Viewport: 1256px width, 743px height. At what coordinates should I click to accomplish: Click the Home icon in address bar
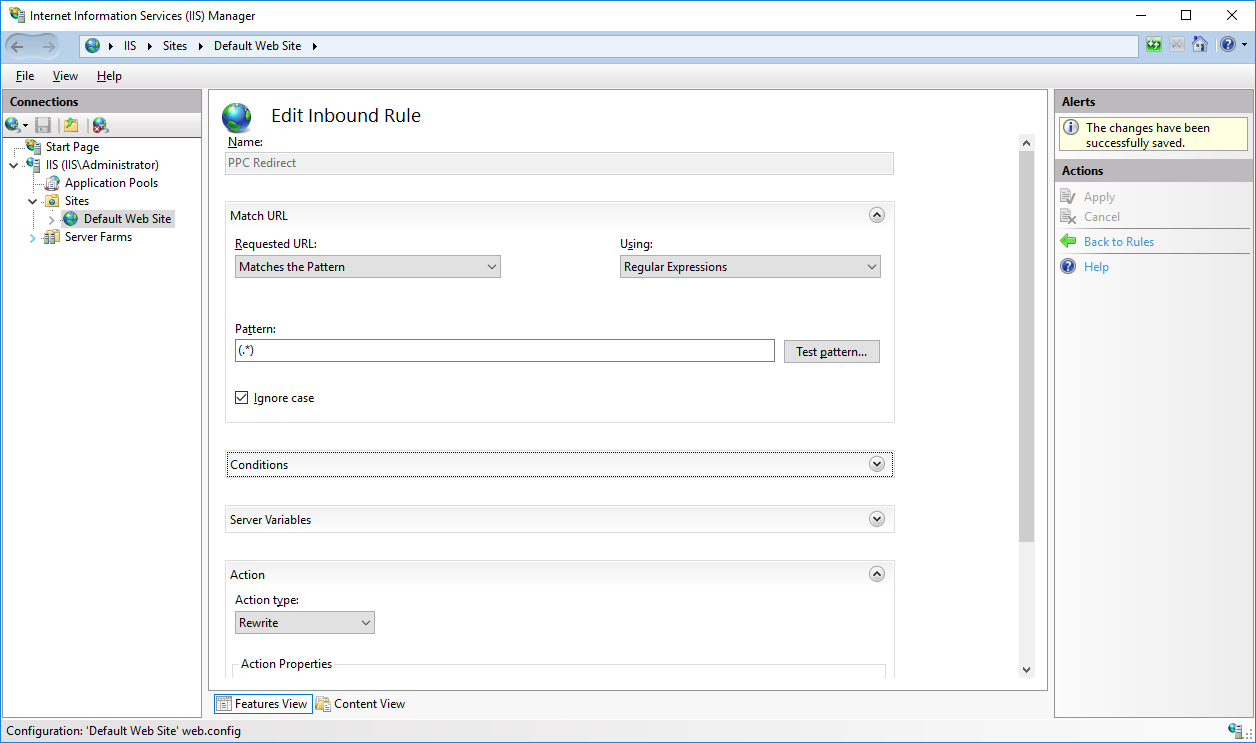point(1200,45)
